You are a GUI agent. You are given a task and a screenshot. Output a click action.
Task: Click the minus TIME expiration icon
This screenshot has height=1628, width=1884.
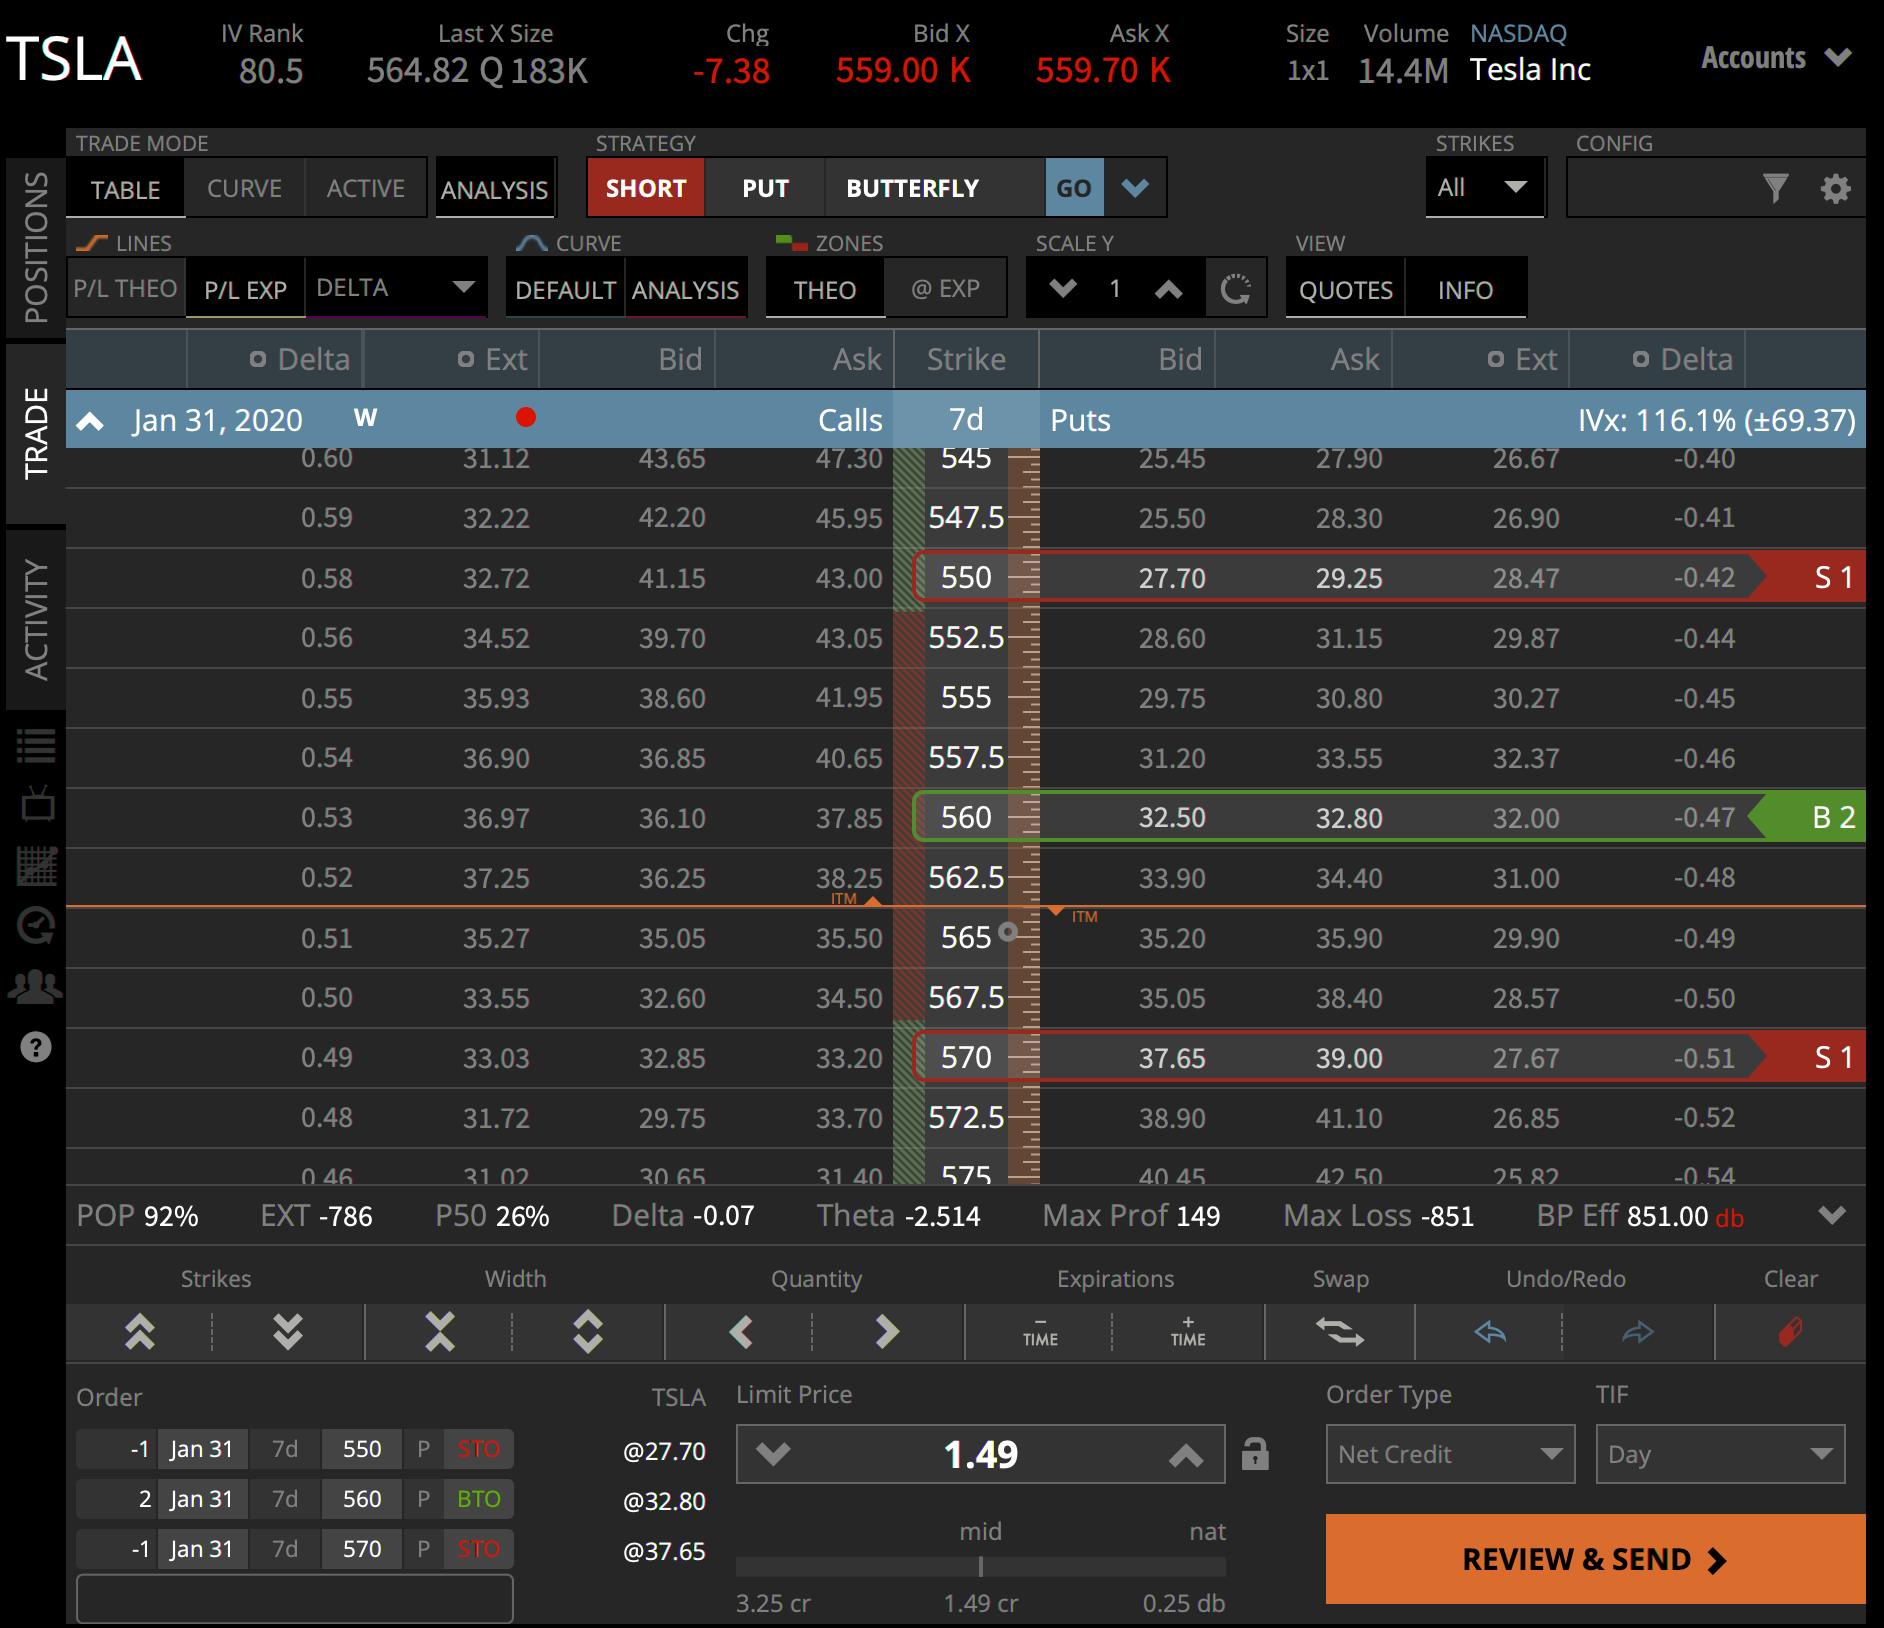(x=1040, y=1332)
